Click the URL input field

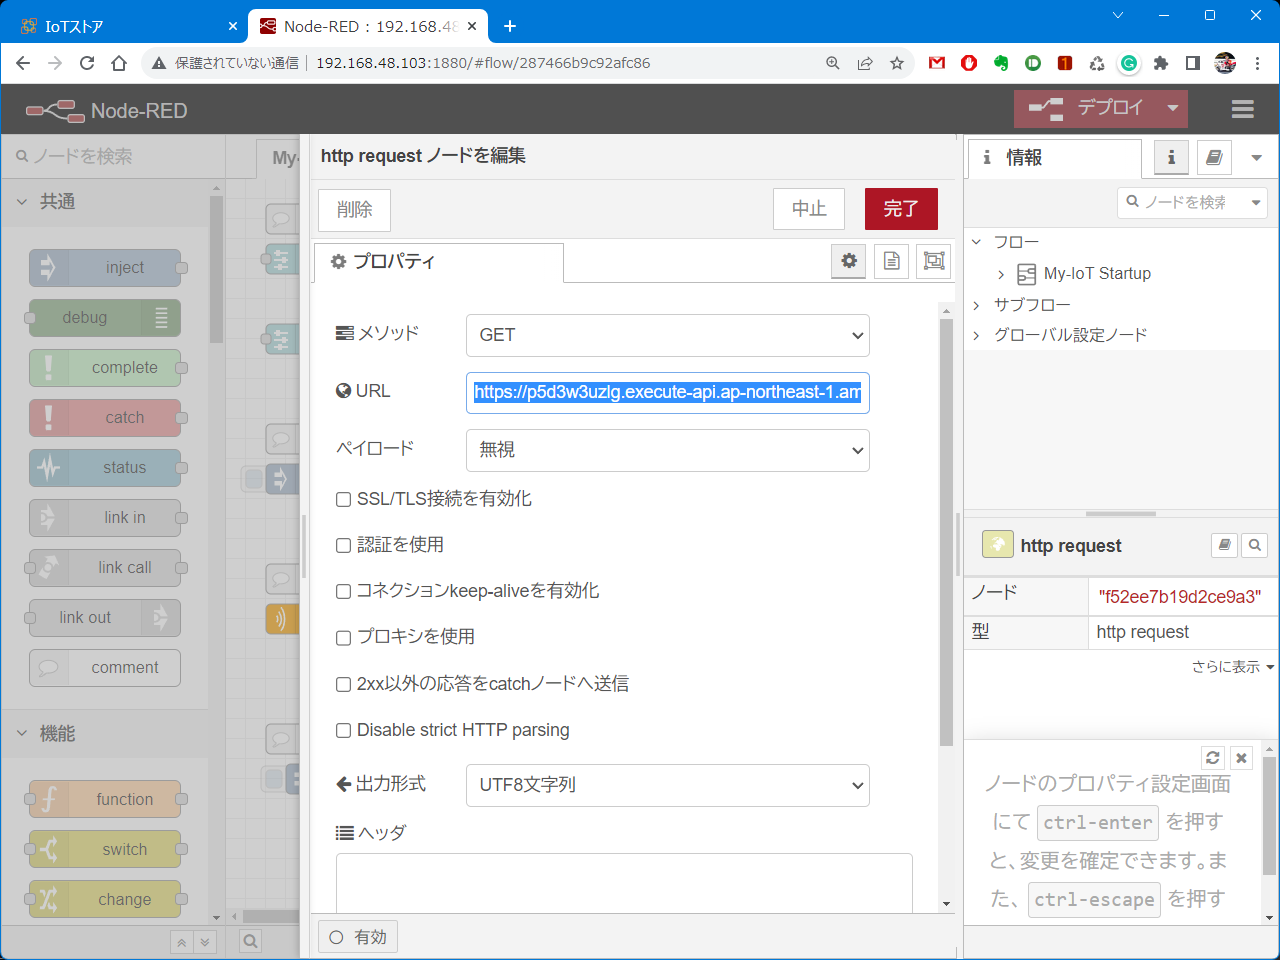668,392
